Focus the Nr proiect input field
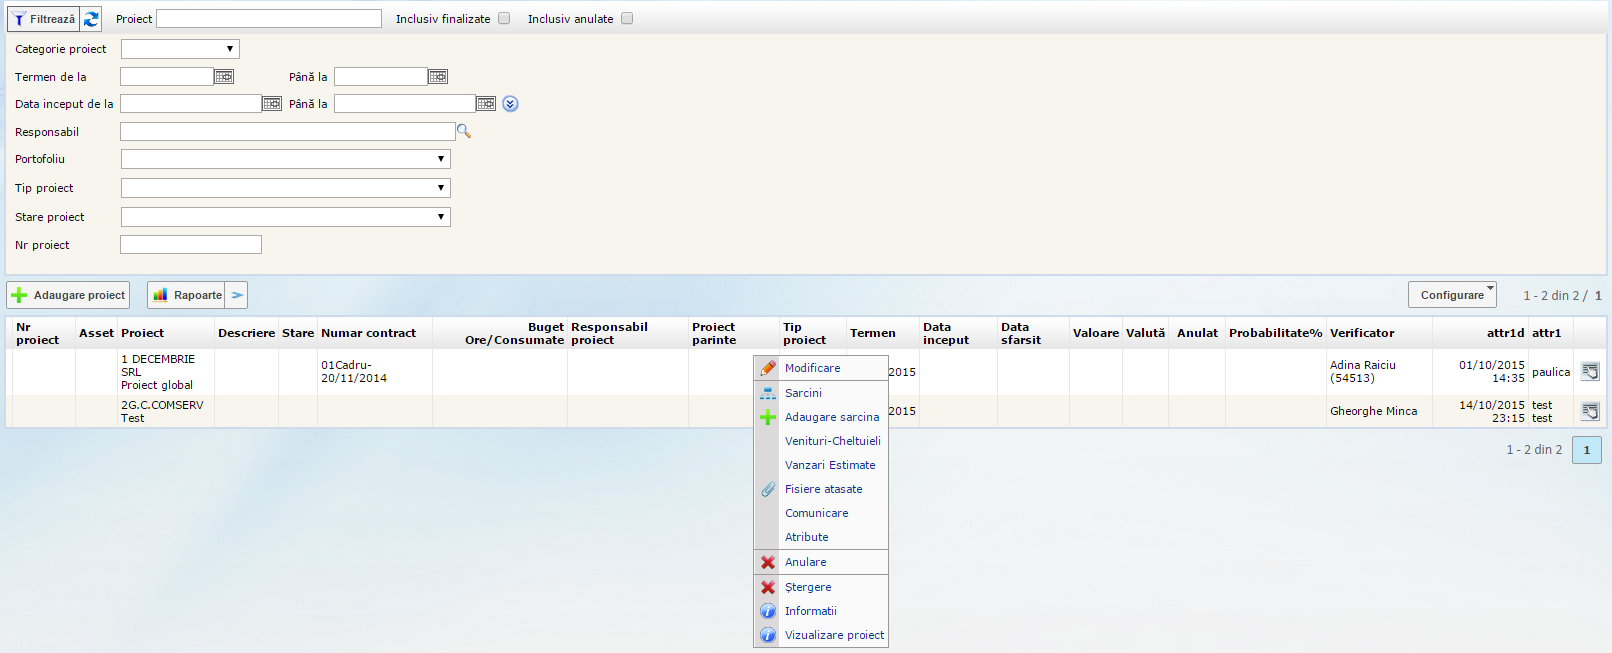The height and width of the screenshot is (653, 1612). point(191,245)
